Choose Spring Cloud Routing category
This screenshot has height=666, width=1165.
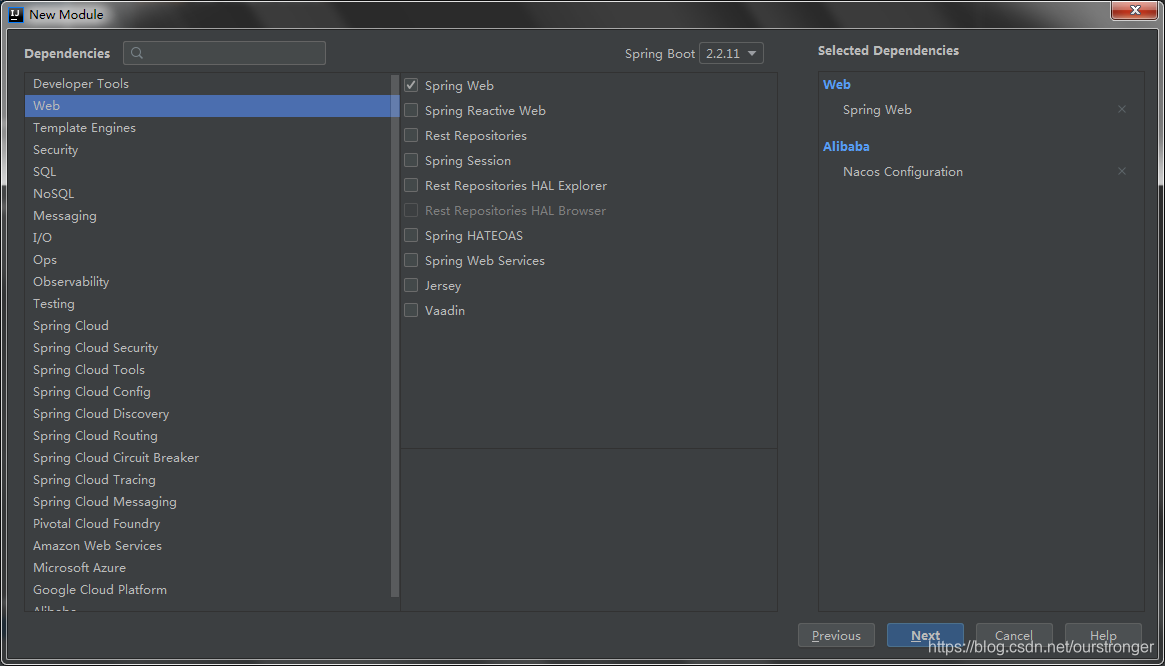[209, 436]
